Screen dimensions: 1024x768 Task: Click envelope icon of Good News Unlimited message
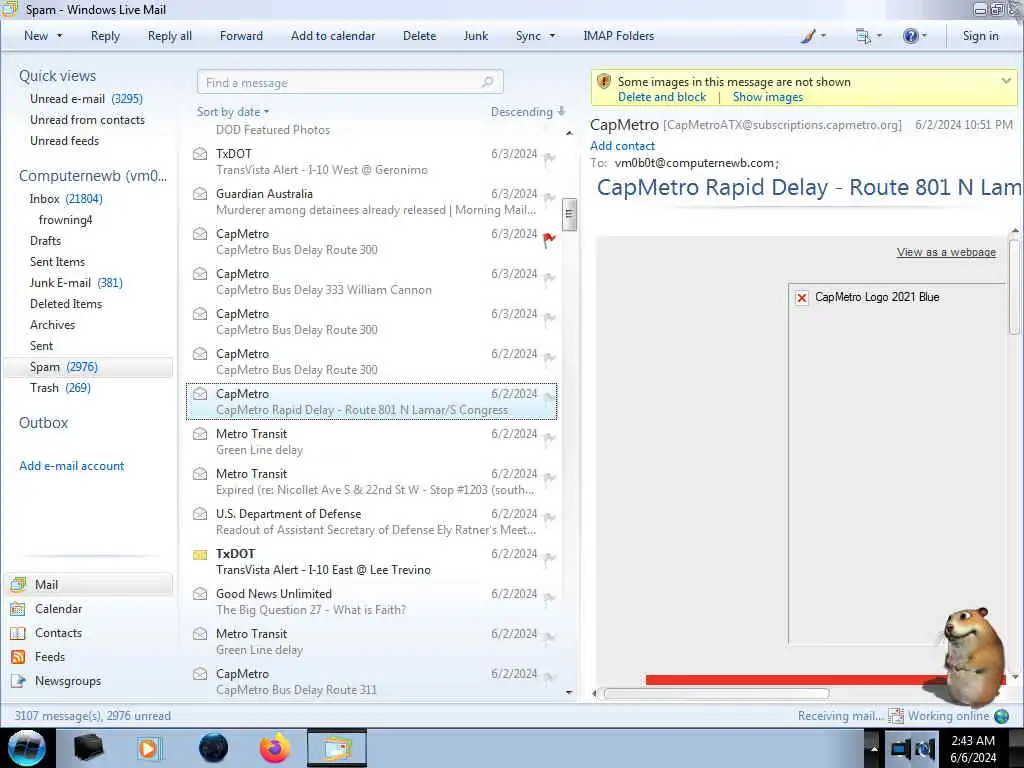[x=200, y=594]
